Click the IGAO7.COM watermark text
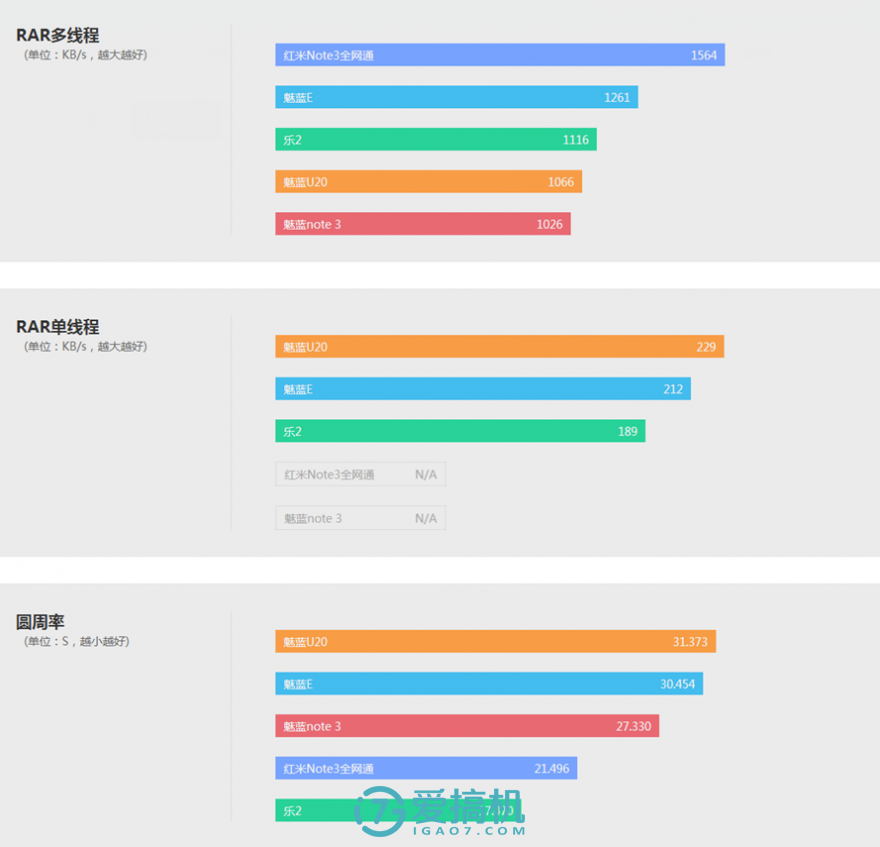 469,831
